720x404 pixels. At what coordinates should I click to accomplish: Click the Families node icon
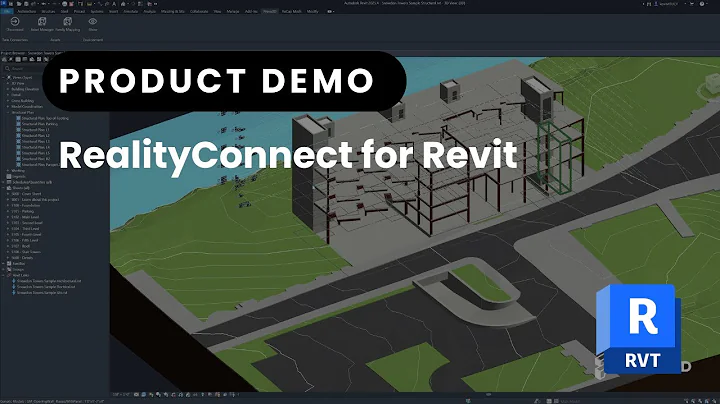click(x=9, y=264)
